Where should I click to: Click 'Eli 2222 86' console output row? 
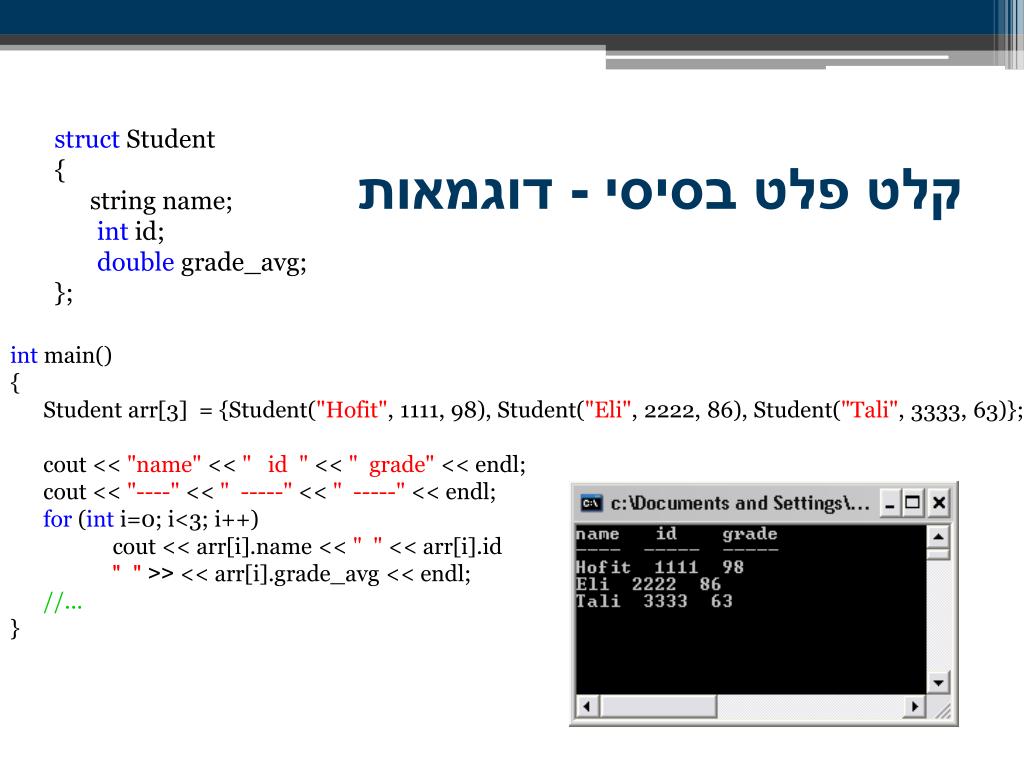[648, 584]
